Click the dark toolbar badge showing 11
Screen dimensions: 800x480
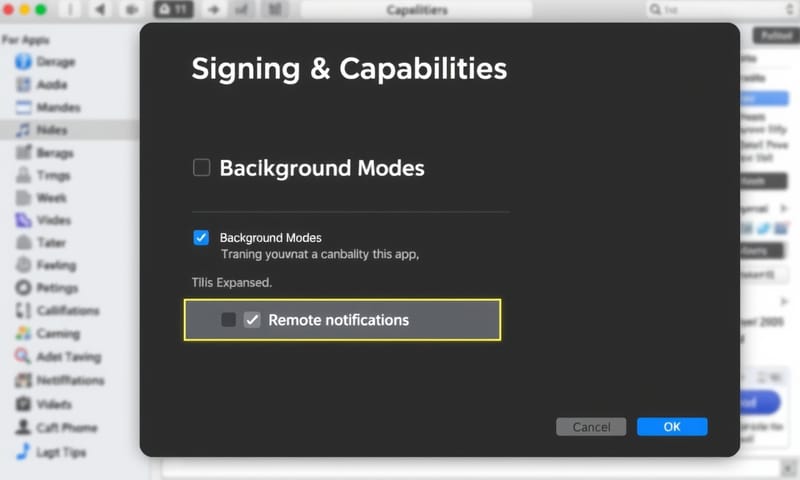coord(173,9)
